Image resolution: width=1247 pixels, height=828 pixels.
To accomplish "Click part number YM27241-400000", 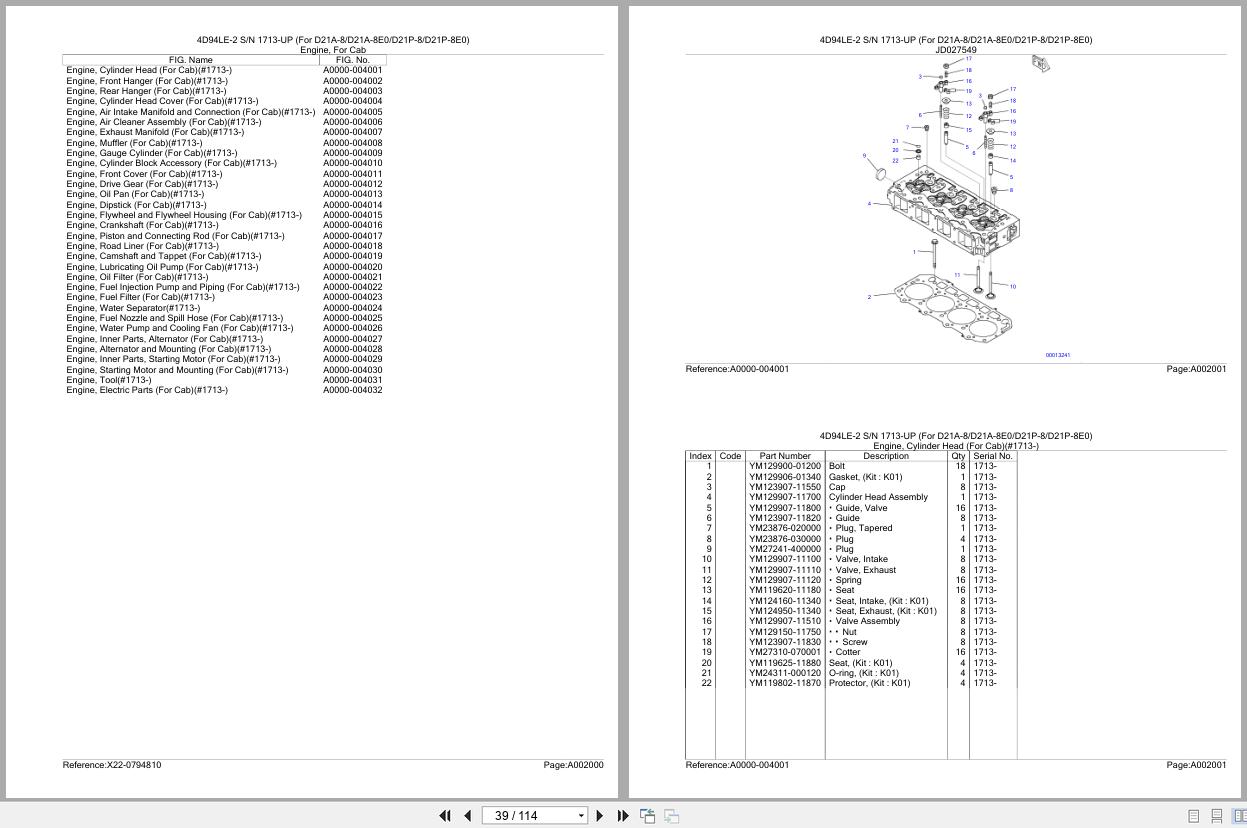I will (x=785, y=549).
